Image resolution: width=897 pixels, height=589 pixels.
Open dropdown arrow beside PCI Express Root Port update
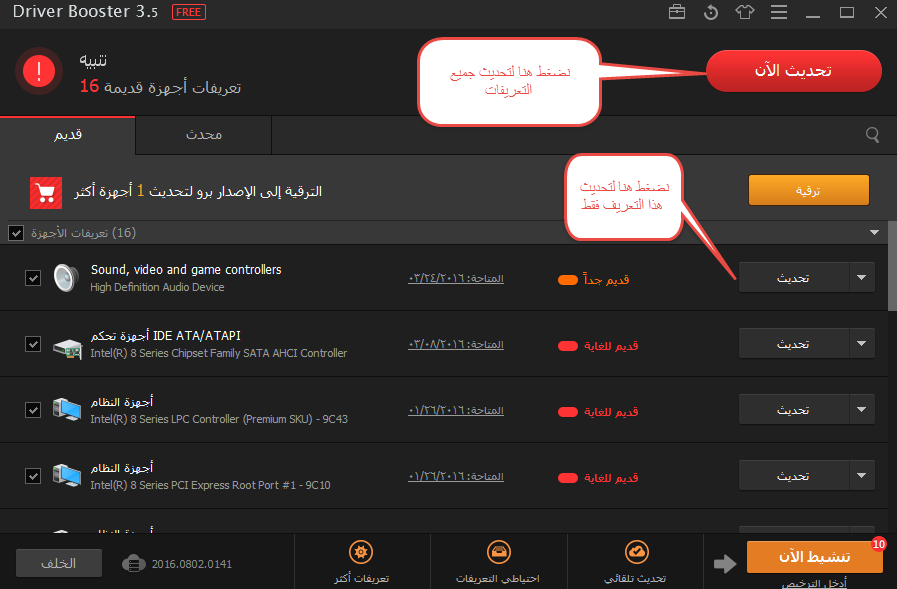pos(862,475)
